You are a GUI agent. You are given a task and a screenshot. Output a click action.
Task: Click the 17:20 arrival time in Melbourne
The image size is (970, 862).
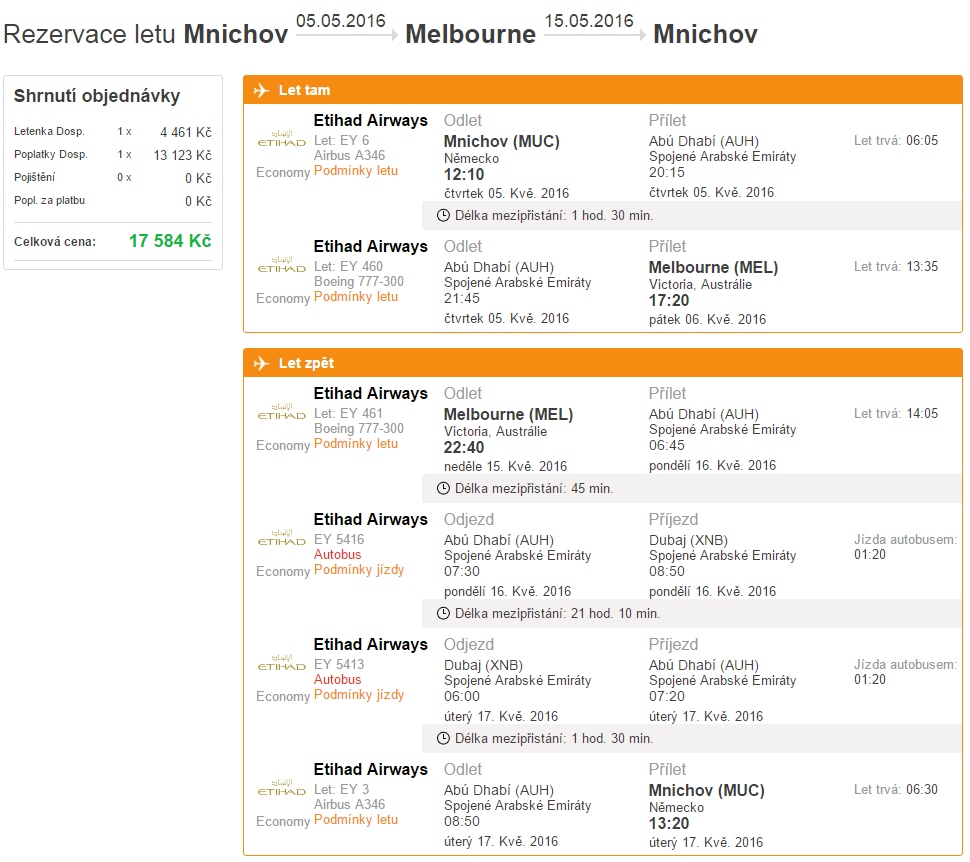point(669,301)
